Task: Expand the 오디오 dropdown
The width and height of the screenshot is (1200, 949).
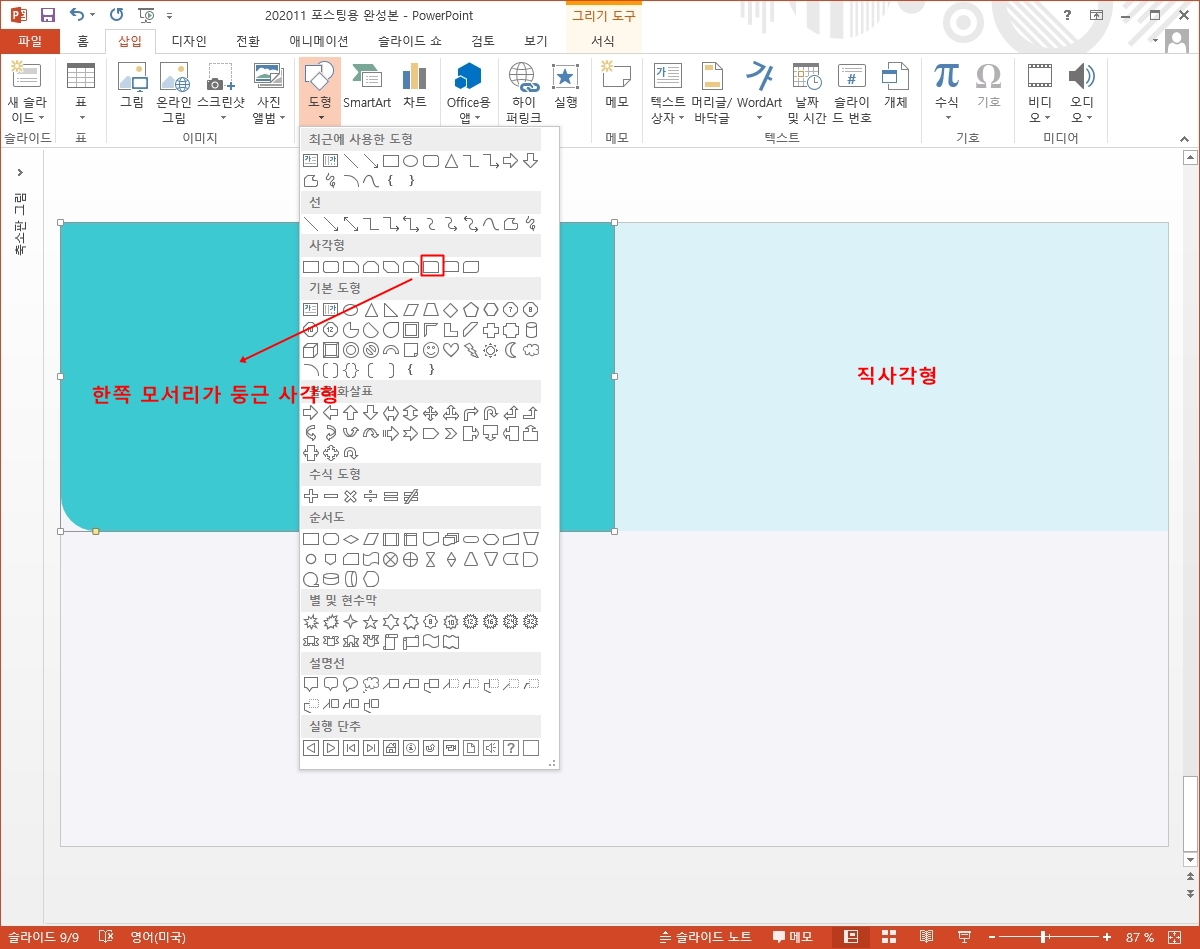Action: [1082, 93]
